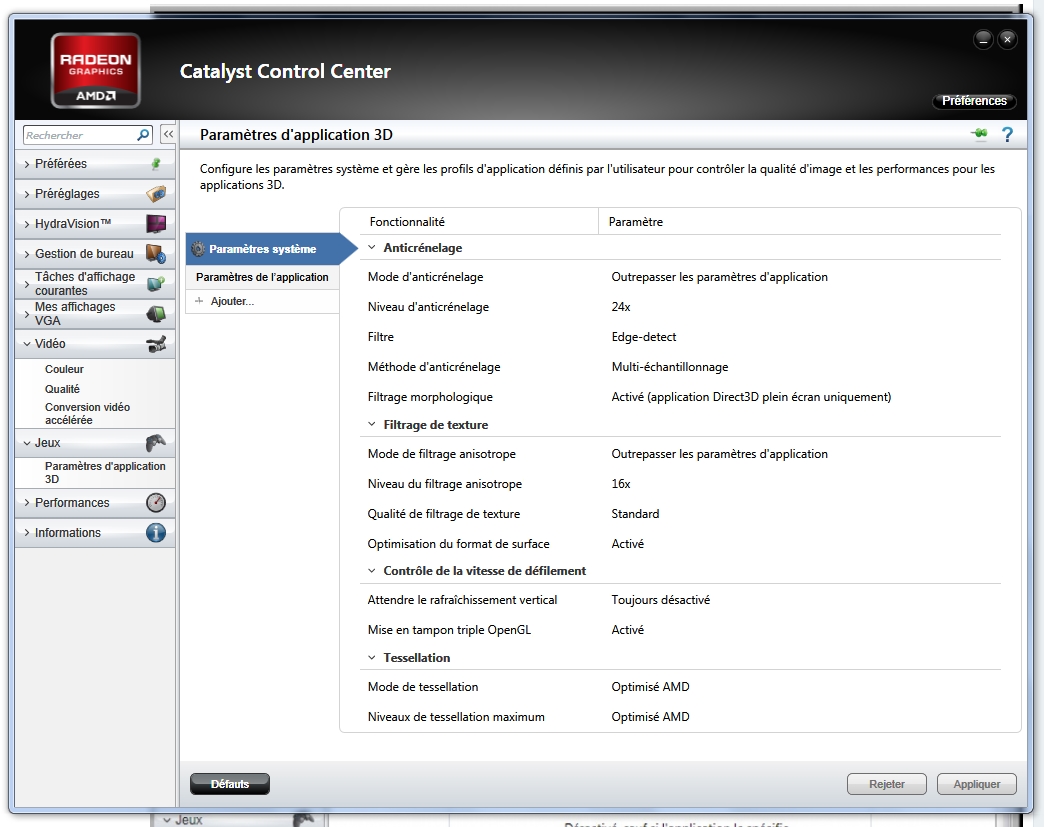Image resolution: width=1047 pixels, height=827 pixels.
Task: Open the Préférences menu
Action: [x=974, y=101]
